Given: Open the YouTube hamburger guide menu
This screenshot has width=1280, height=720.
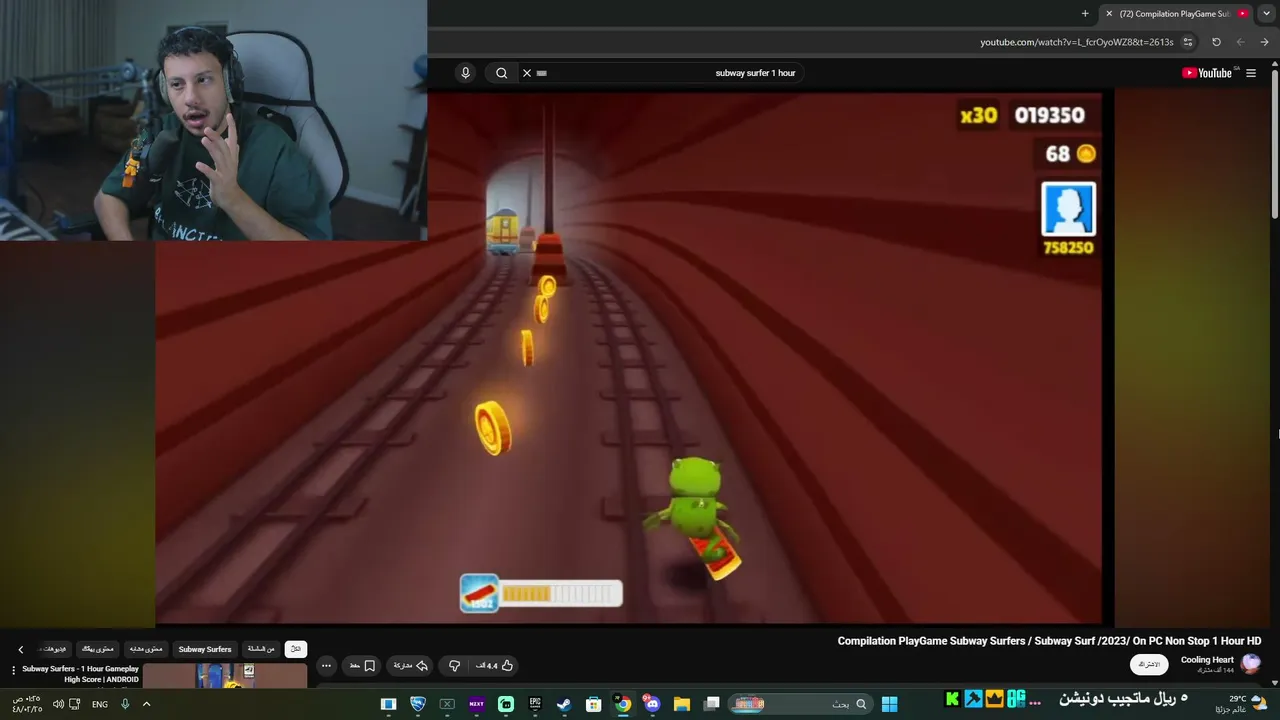Looking at the screenshot, I should pos(1251,73).
